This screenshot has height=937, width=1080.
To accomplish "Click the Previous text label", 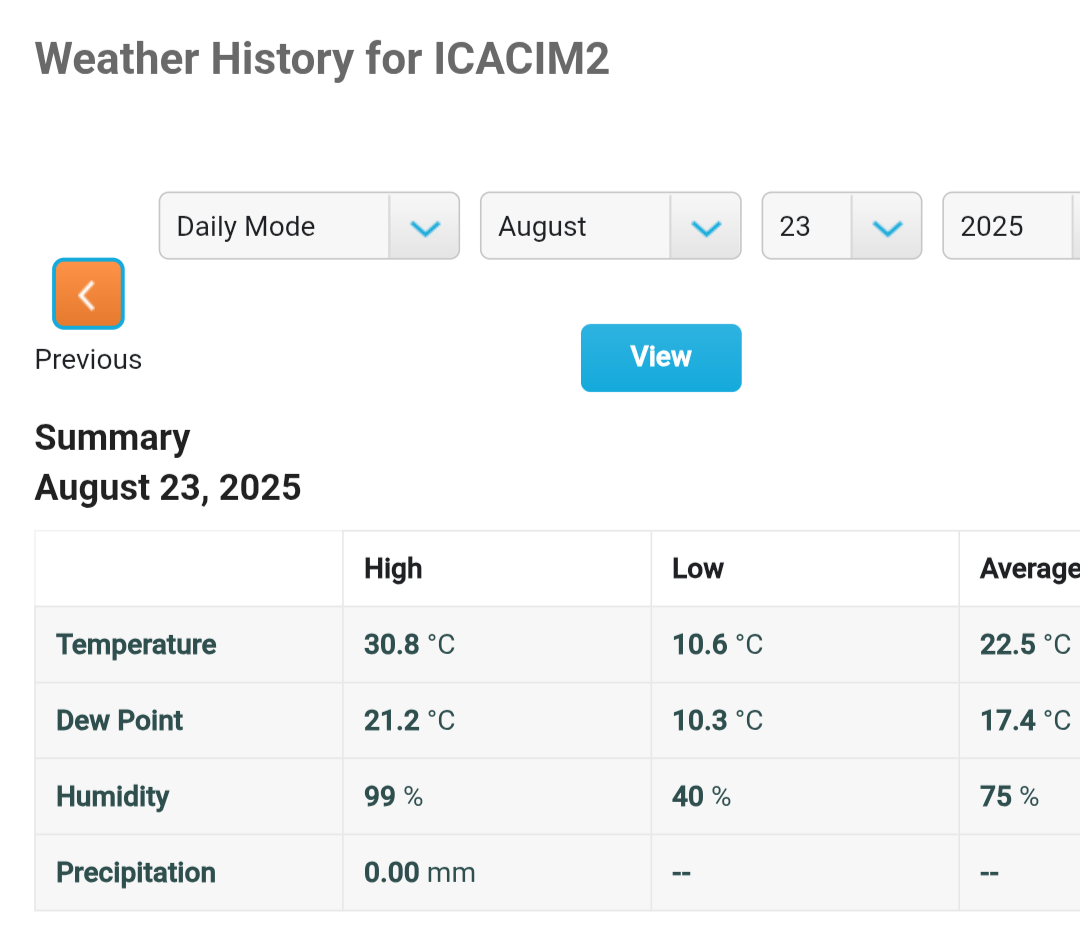I will coord(88,360).
